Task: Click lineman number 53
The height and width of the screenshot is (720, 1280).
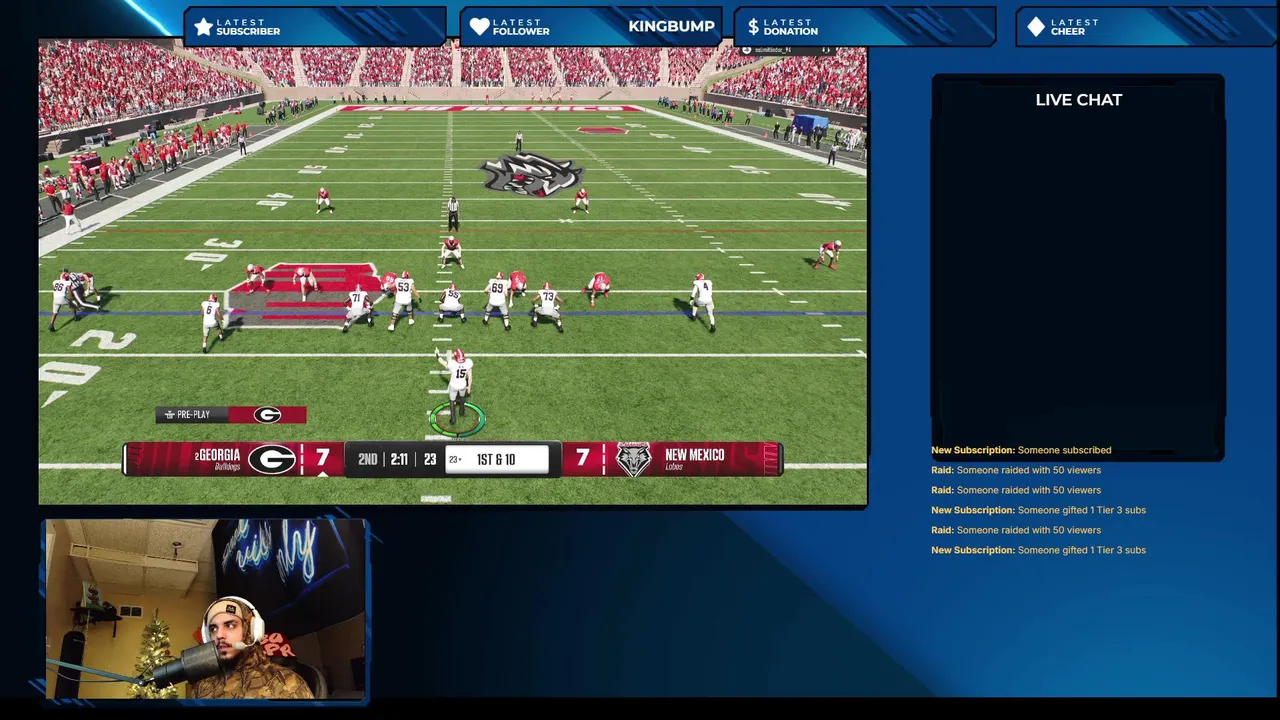Action: click(x=402, y=300)
